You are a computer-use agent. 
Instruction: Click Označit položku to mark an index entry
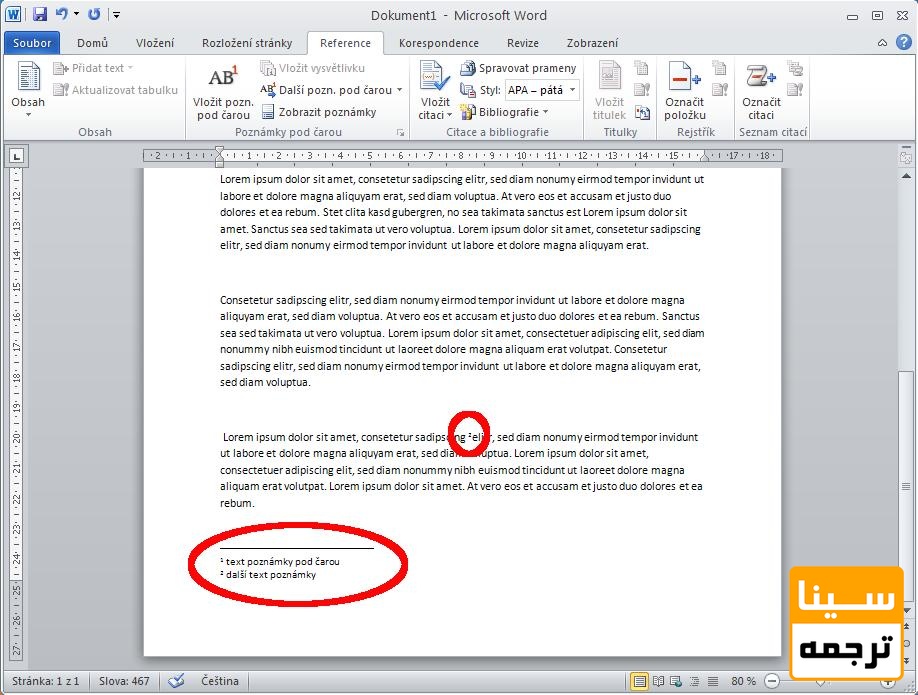[x=684, y=91]
